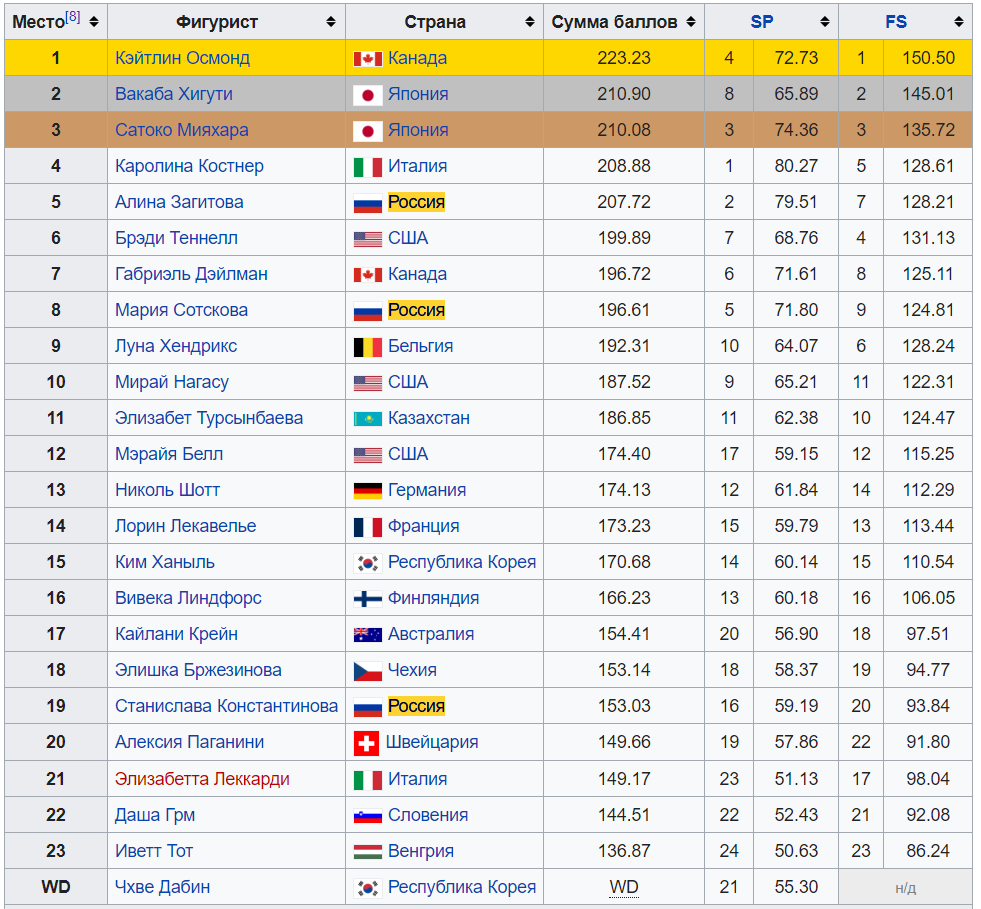The width and height of the screenshot is (981, 909).
Task: Open the SP header link
Action: [762, 22]
